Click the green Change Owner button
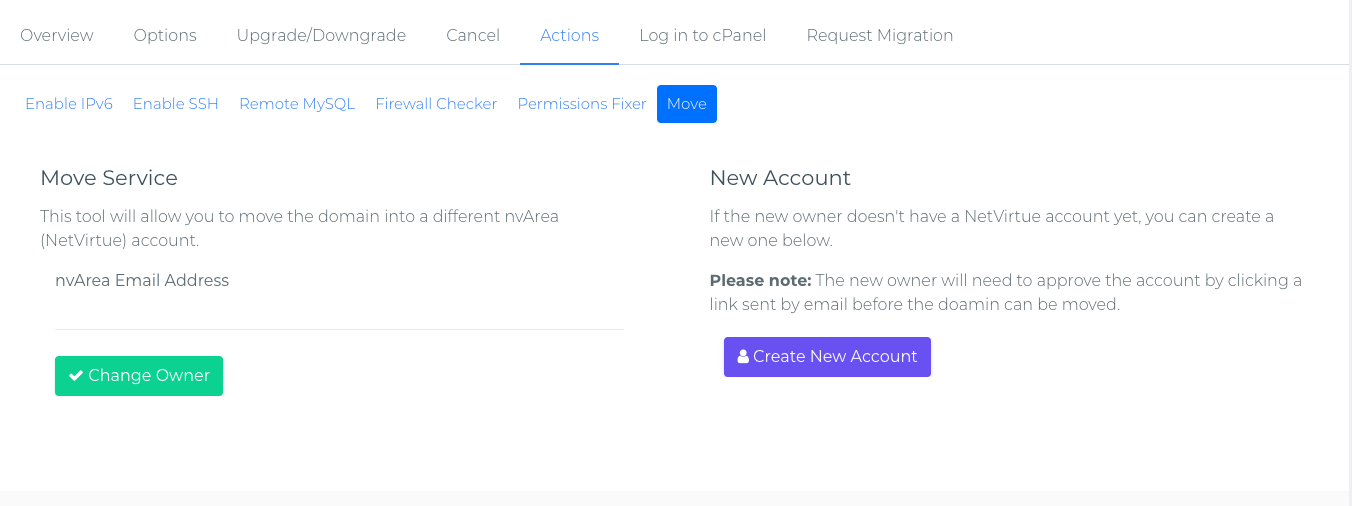1352x506 pixels. pyautogui.click(x=139, y=376)
